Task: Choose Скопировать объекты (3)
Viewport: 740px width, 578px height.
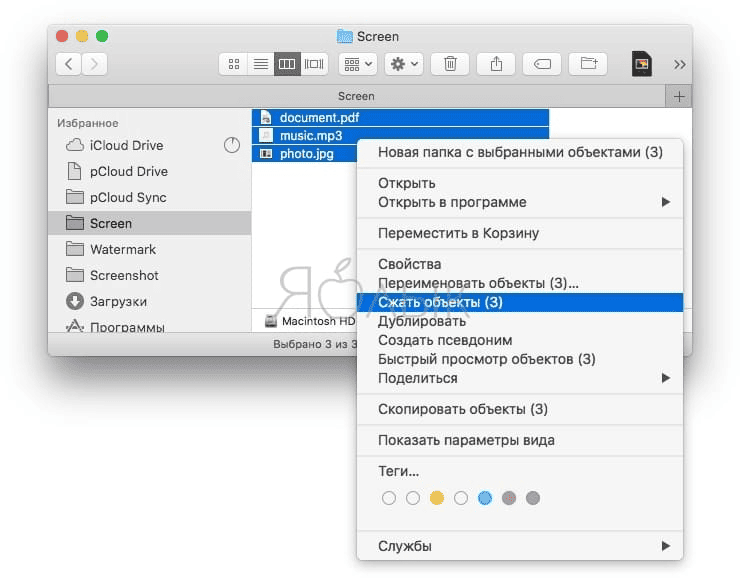Action: tap(520, 409)
